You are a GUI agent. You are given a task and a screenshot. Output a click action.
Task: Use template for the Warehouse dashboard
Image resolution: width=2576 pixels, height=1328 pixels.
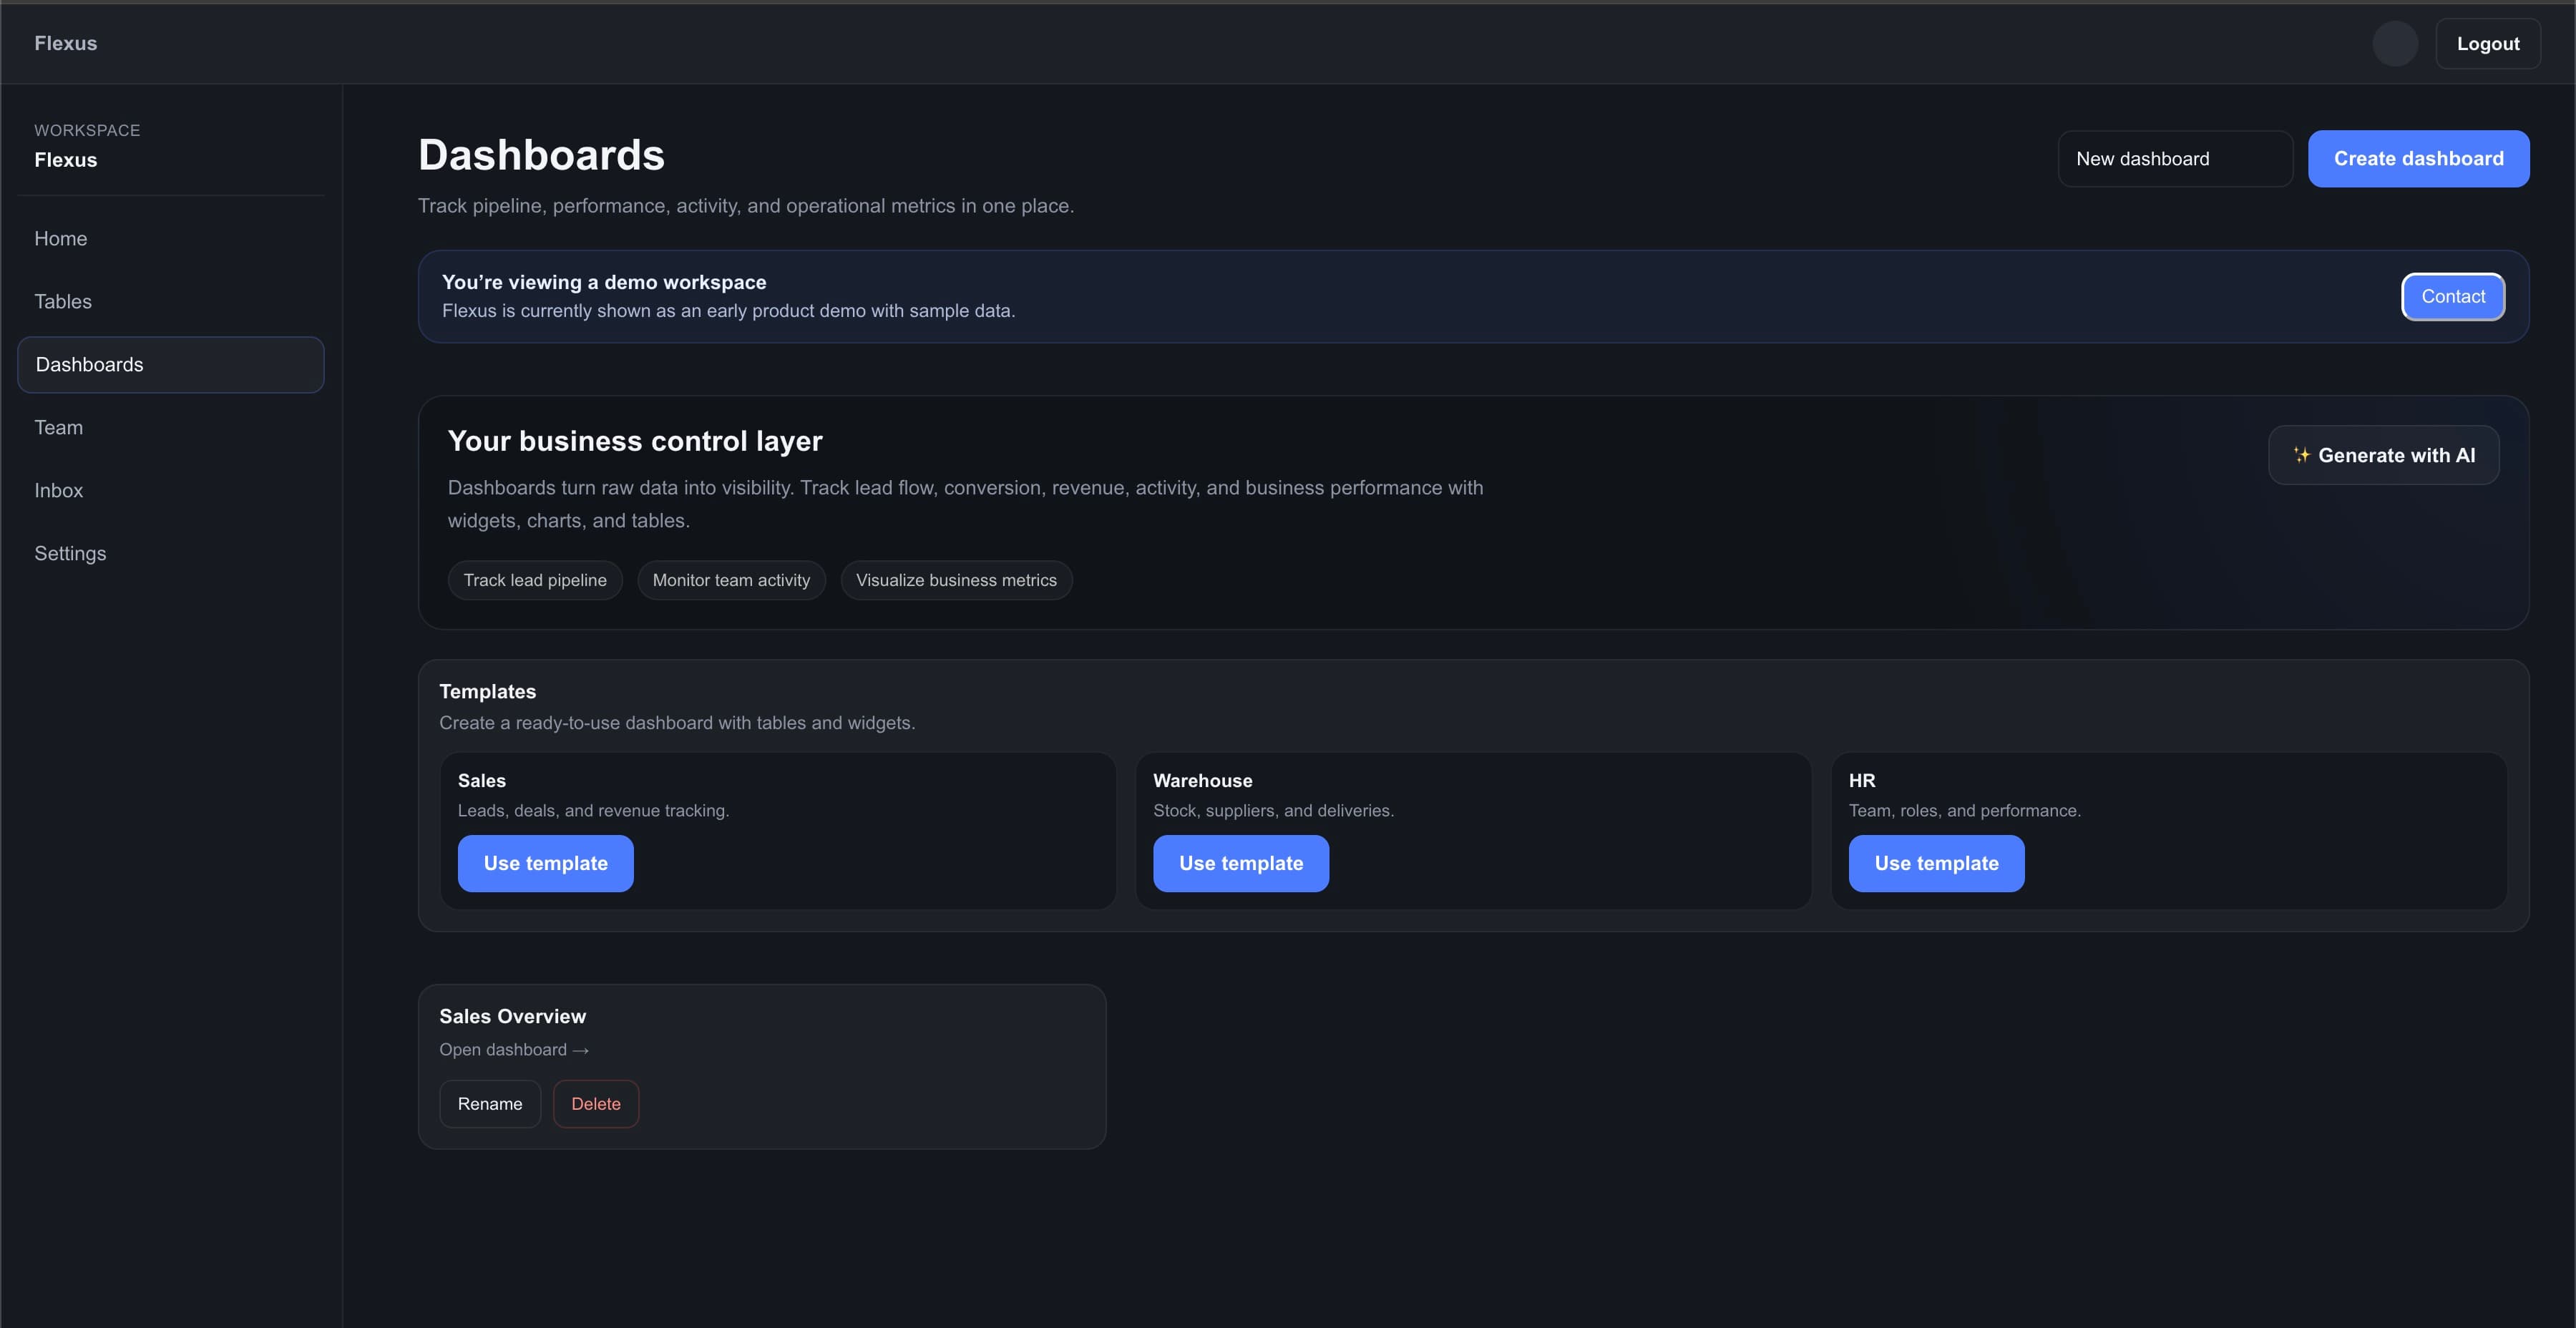tap(1241, 863)
